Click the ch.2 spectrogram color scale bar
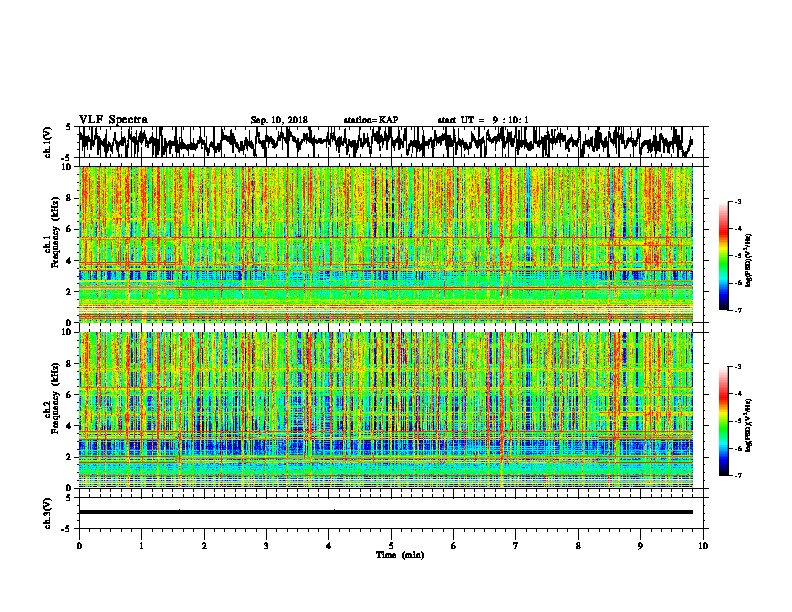Screen dimensions: 792x612 coord(723,421)
